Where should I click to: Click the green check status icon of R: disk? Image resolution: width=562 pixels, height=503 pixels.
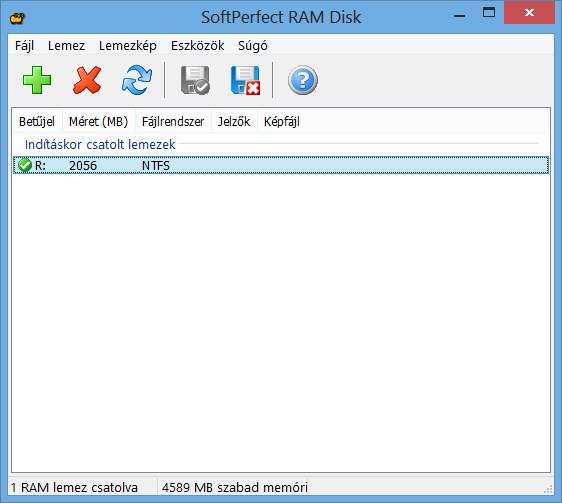click(25, 165)
